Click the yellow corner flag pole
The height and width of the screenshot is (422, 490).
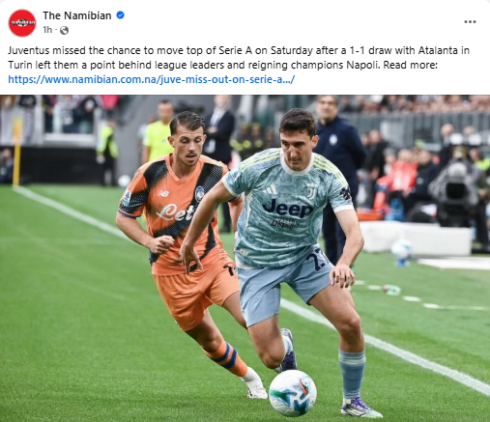coord(17,152)
